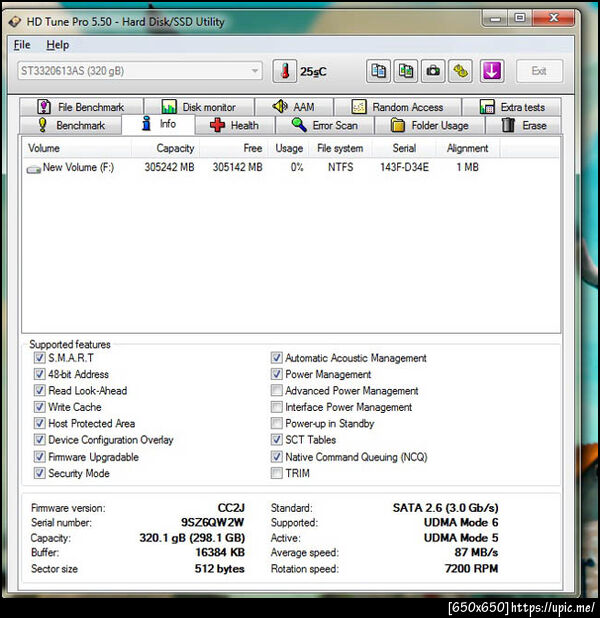This screenshot has height=618, width=600.
Task: Enable the TRIM checkbox
Action: [277, 473]
